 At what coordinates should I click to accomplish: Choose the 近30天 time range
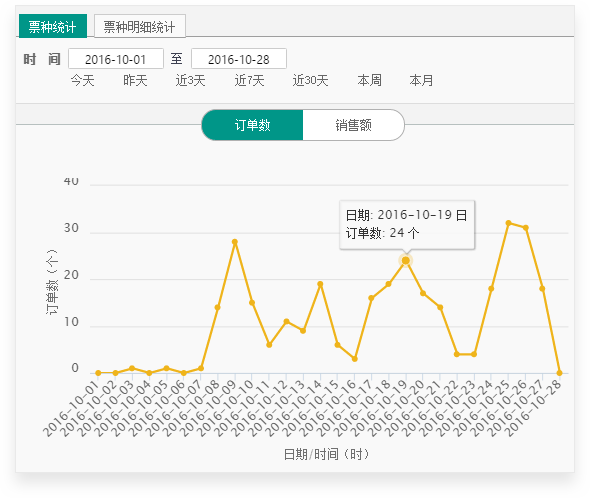(x=310, y=80)
